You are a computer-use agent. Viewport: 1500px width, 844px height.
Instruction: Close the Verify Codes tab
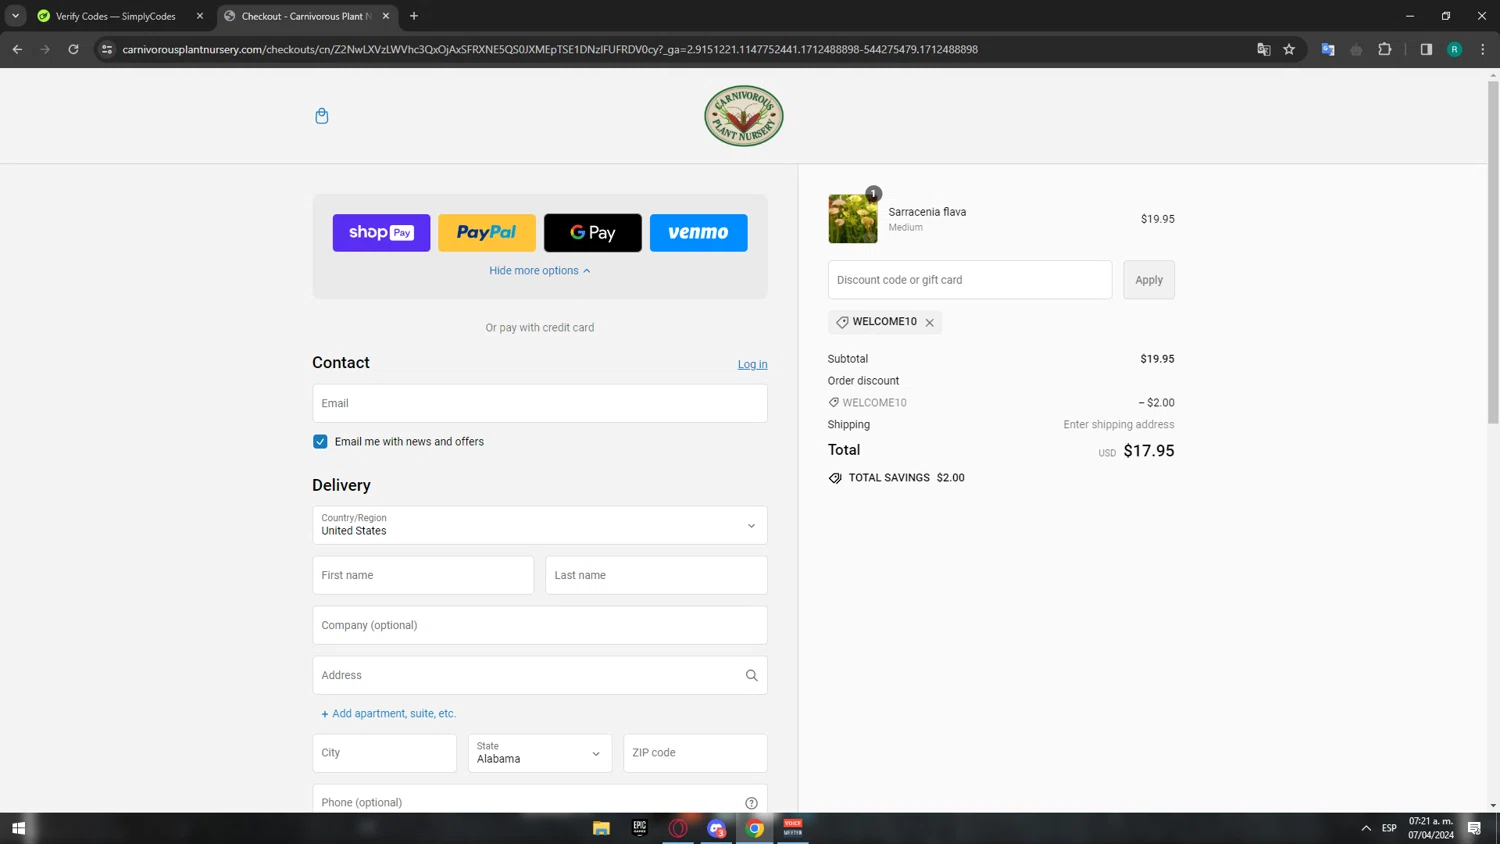200,16
